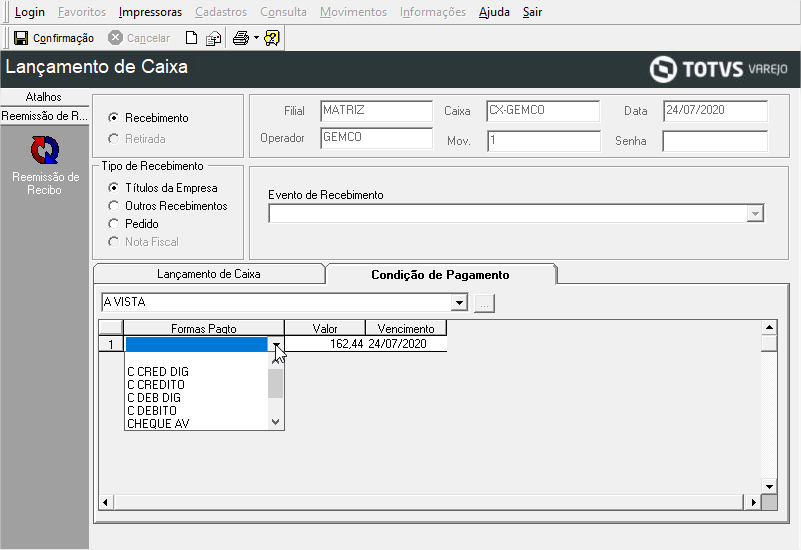Select the Pedido radio button

tap(113, 224)
